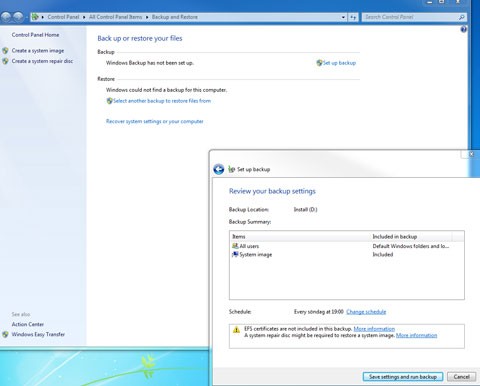Click the forward navigation button in Control Panel window
This screenshot has width=480, height=386.
click(18, 17)
